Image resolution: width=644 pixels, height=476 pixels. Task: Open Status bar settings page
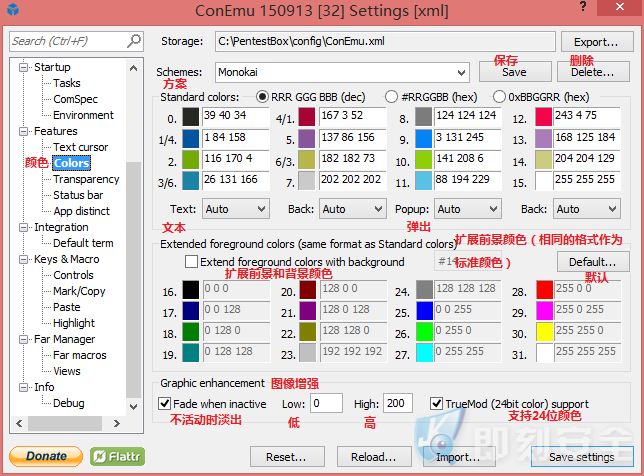click(78, 195)
